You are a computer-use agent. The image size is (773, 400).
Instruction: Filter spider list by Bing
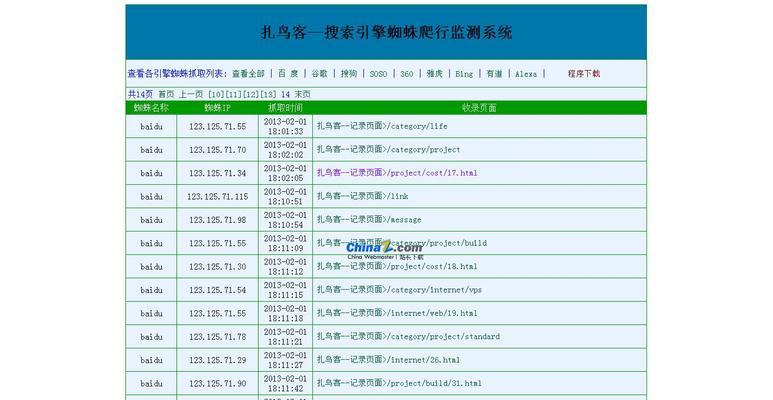click(x=464, y=73)
